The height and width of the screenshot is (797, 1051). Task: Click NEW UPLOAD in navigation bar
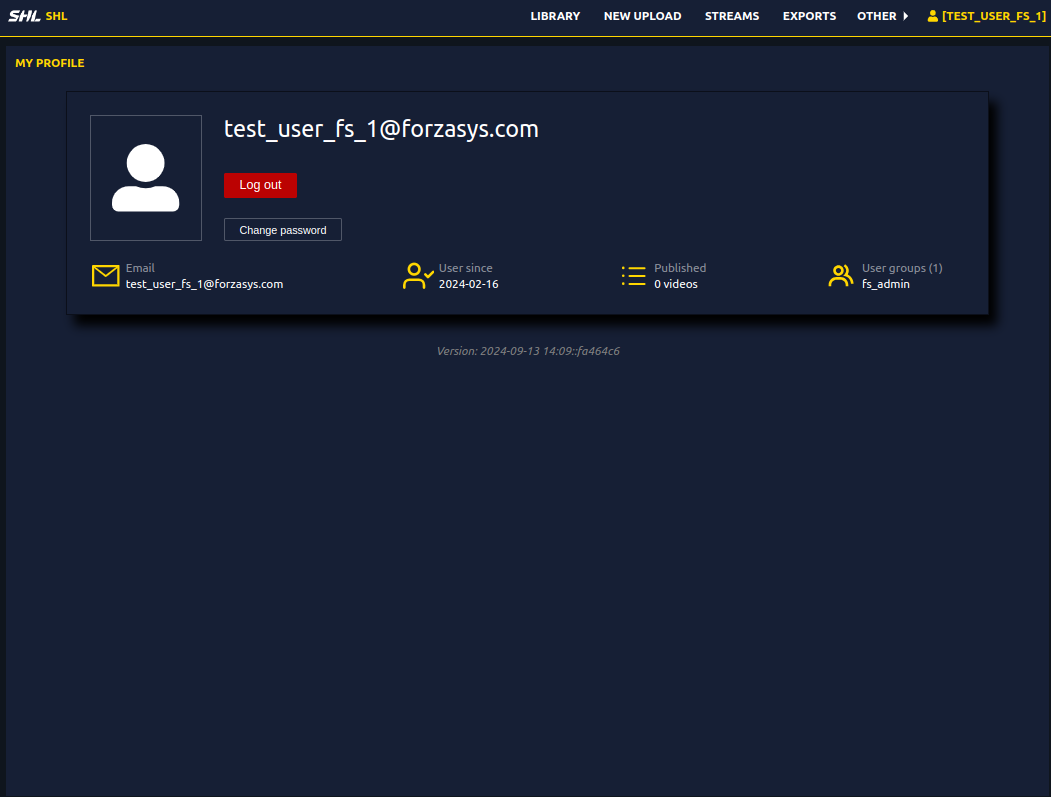(642, 16)
